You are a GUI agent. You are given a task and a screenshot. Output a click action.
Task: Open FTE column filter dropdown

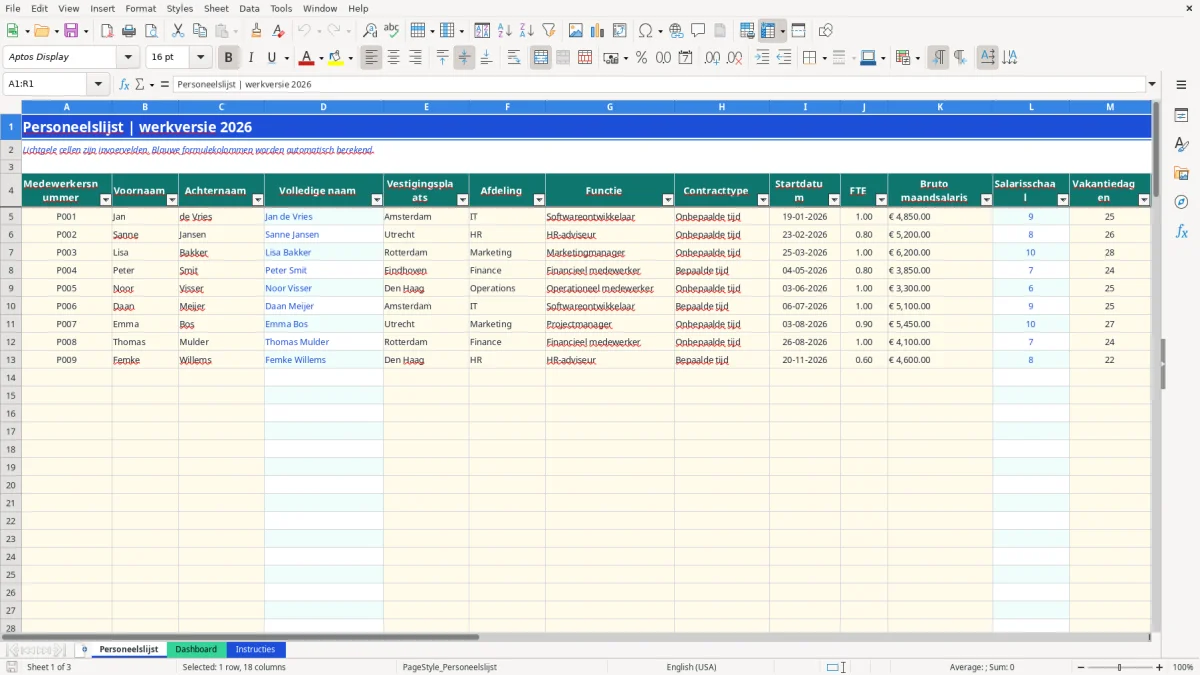tap(880, 199)
